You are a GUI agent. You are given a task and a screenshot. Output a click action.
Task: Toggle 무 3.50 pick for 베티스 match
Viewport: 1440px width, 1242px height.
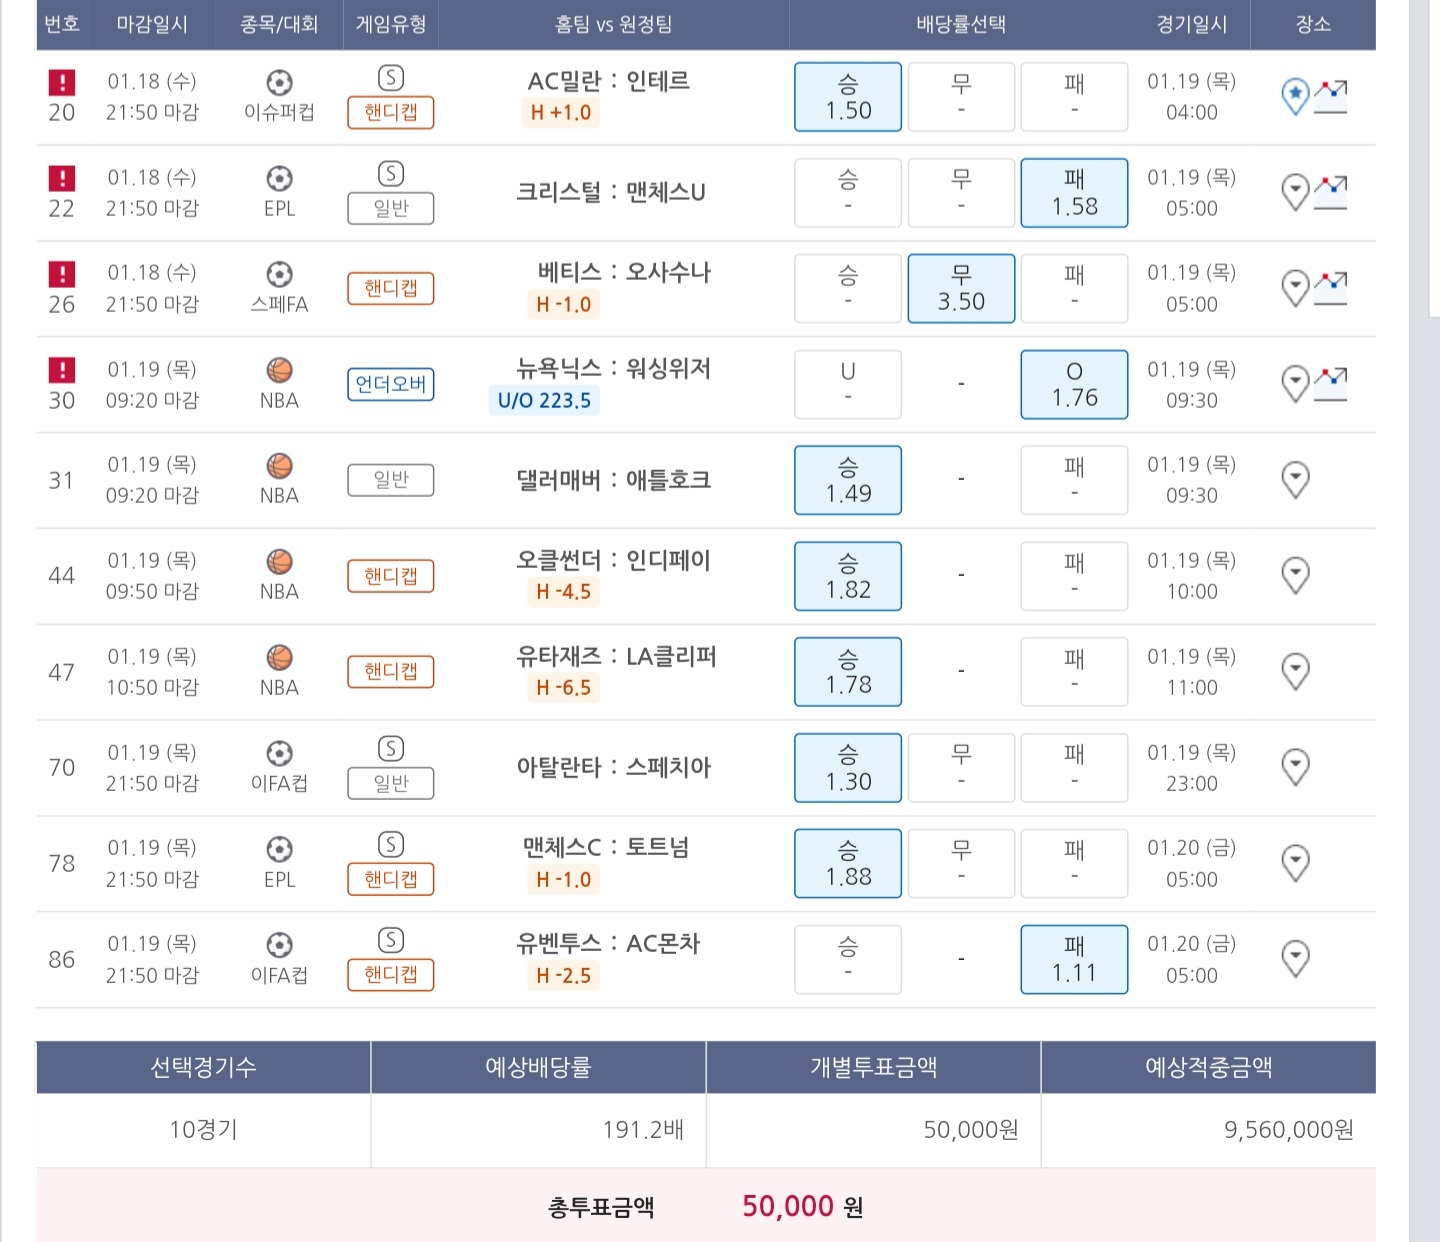[961, 288]
